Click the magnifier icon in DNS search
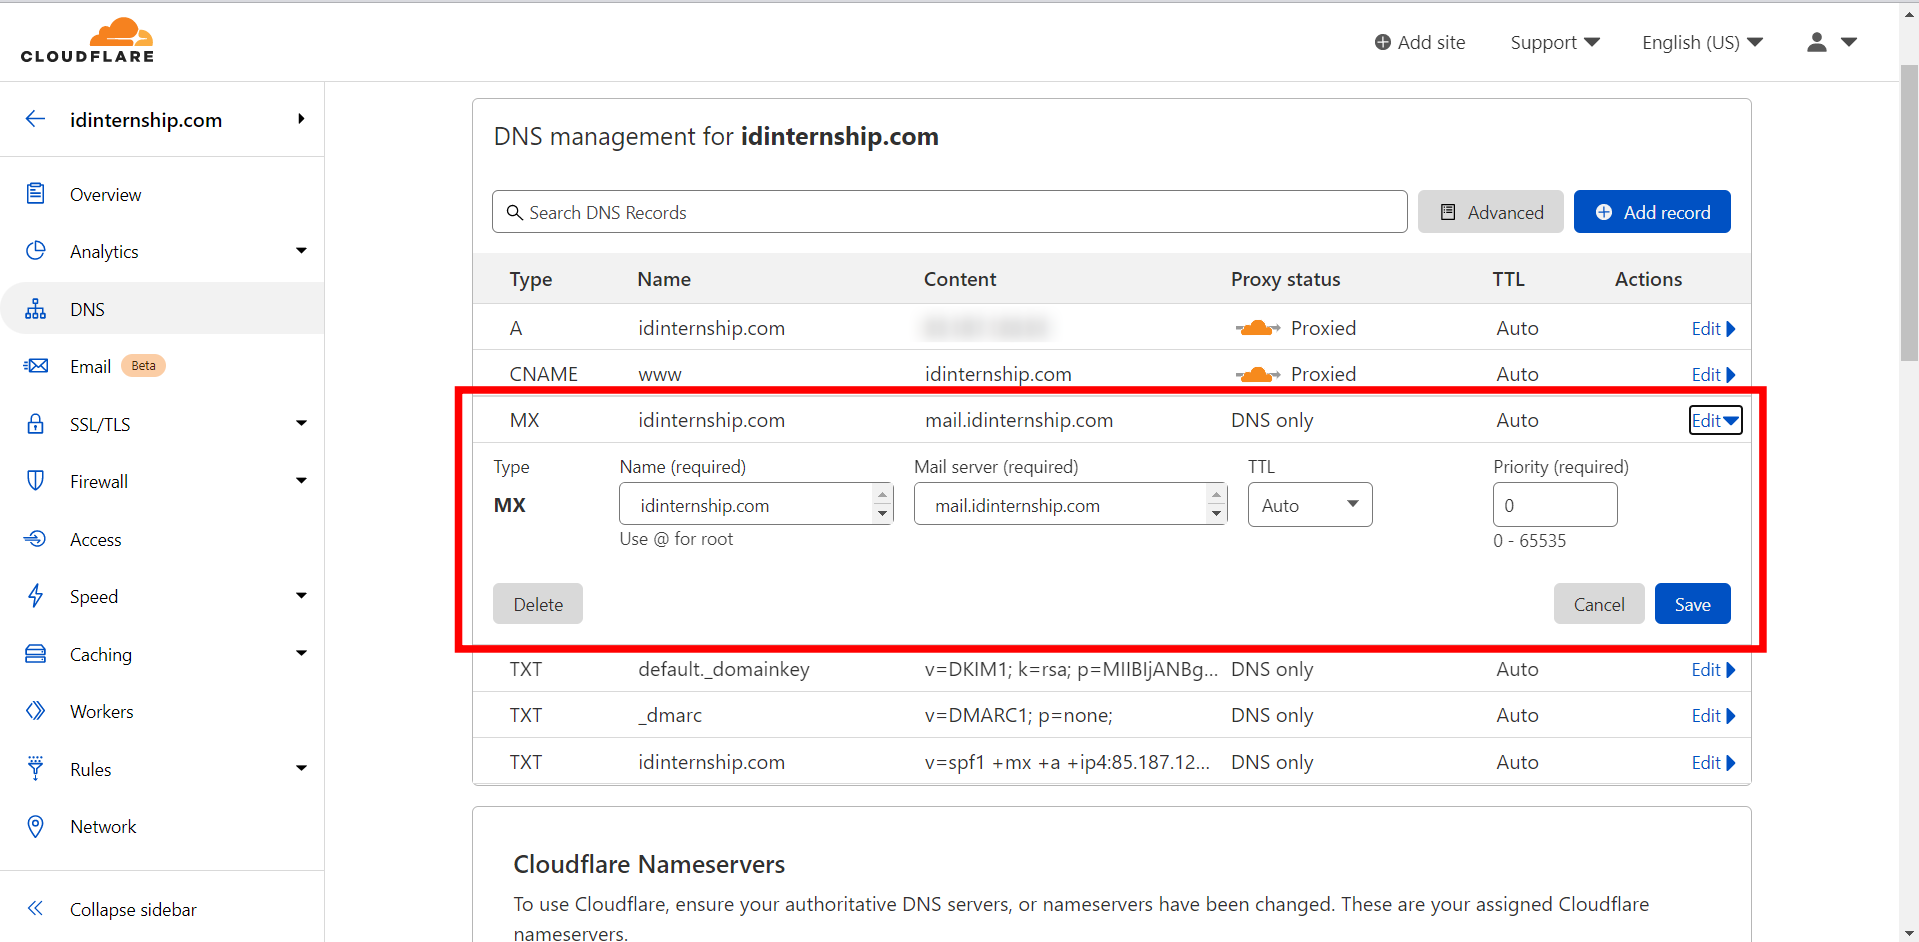This screenshot has width=1919, height=942. (x=515, y=212)
